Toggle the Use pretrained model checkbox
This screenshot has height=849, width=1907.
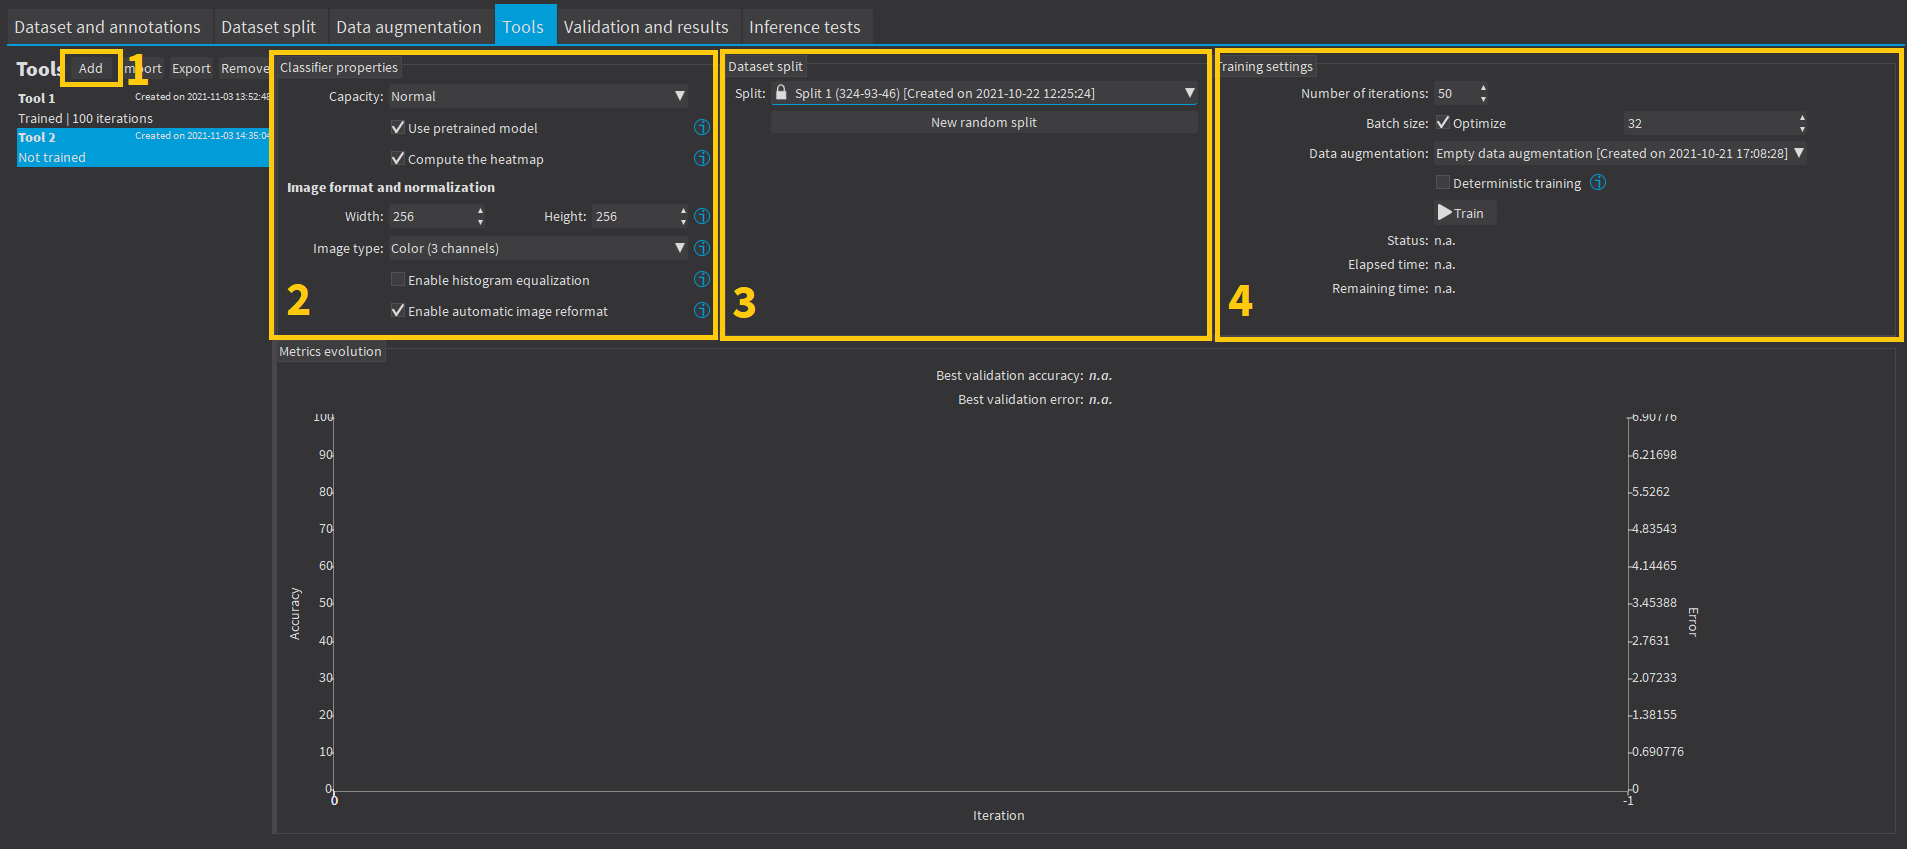click(x=398, y=127)
